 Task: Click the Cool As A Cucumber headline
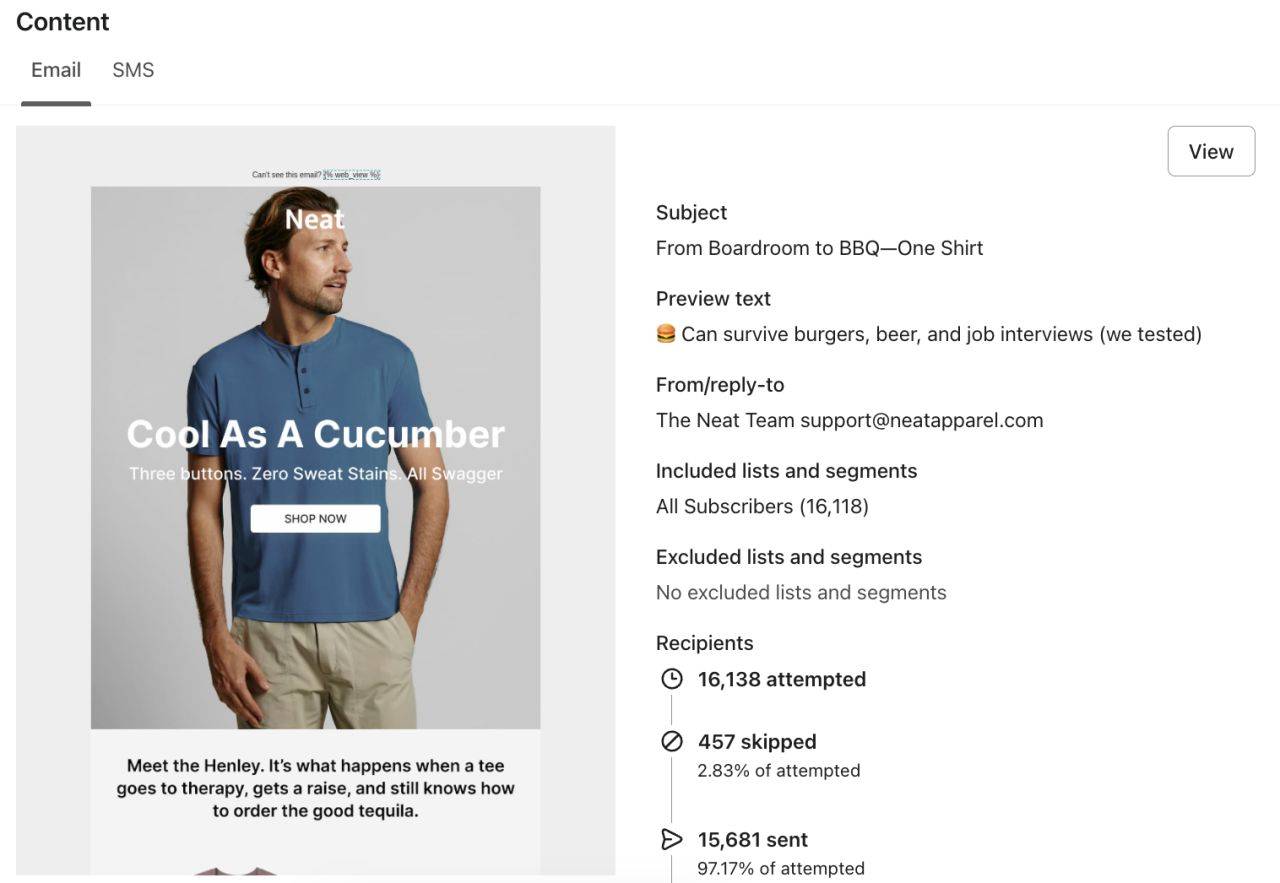point(315,434)
